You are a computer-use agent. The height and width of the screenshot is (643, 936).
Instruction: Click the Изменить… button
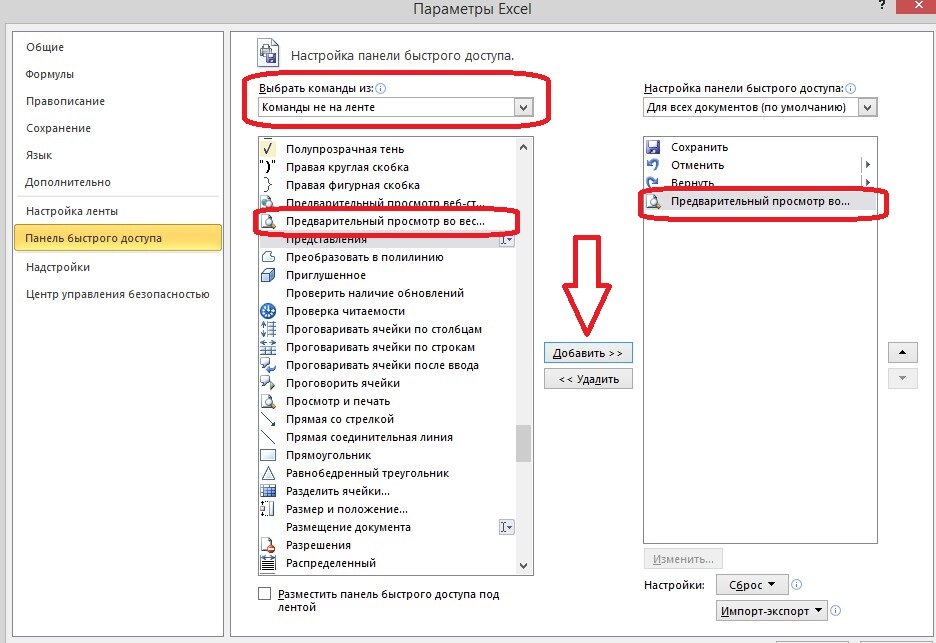click(x=683, y=559)
